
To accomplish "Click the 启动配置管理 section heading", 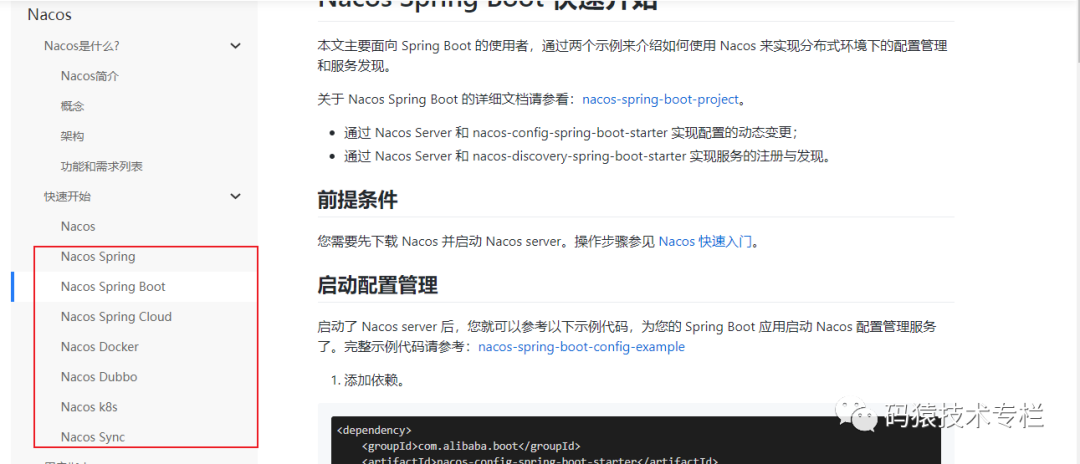I will [x=377, y=284].
